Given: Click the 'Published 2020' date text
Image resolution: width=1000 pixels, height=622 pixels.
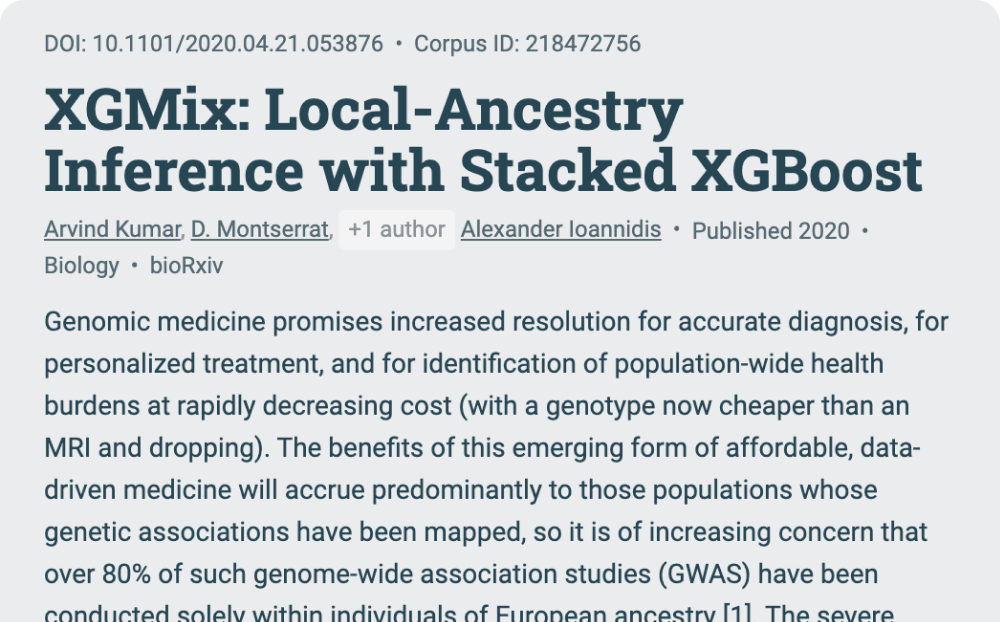Looking at the screenshot, I should pyautogui.click(x=770, y=231).
